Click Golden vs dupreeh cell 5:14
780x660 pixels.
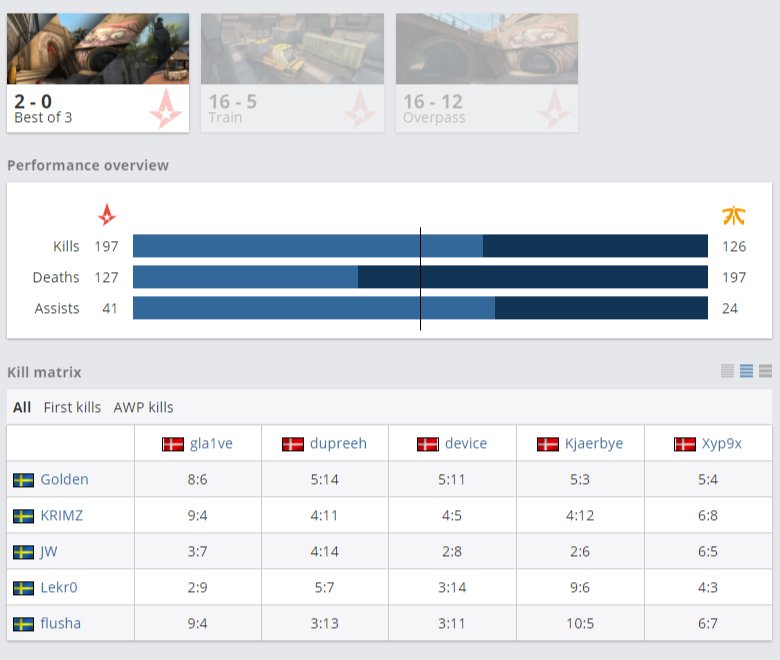coord(325,479)
